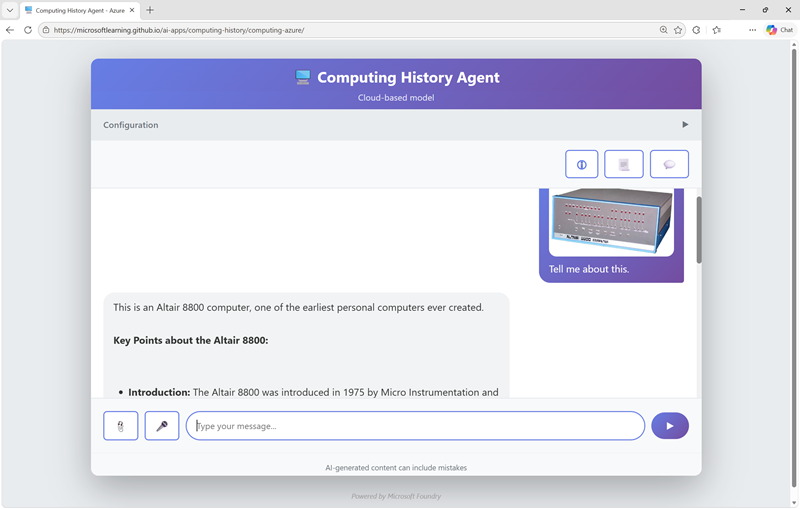Click the Configuration header label
The height and width of the screenshot is (509, 800).
[131, 125]
